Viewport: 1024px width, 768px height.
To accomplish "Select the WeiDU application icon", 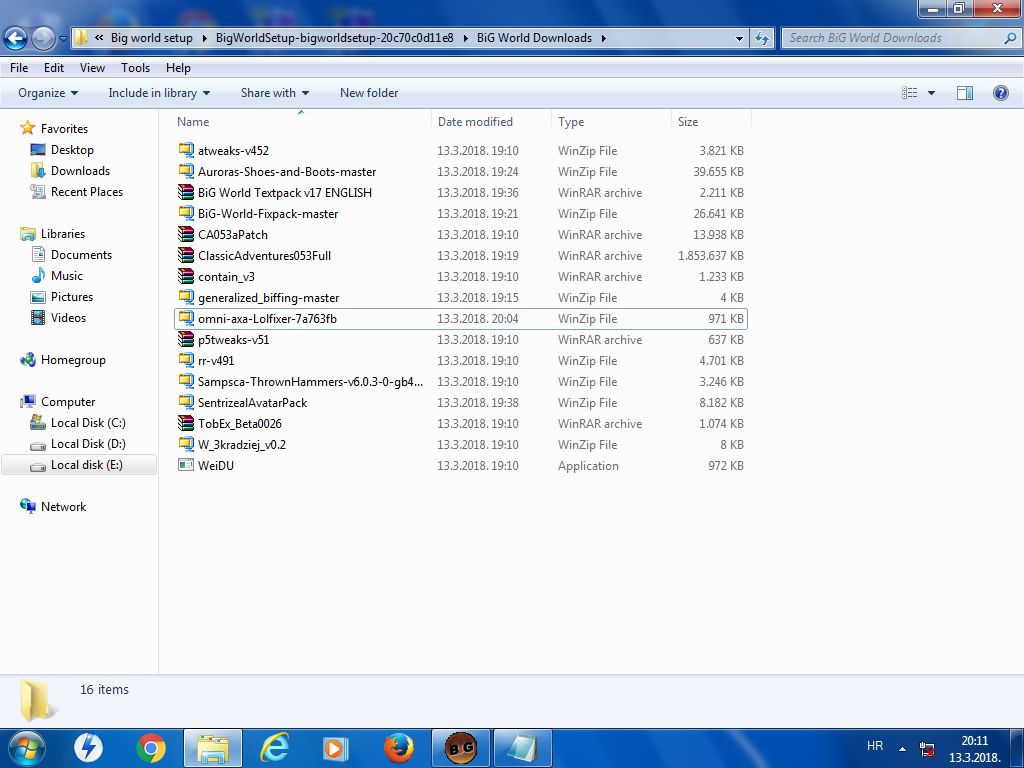I will click(x=186, y=465).
